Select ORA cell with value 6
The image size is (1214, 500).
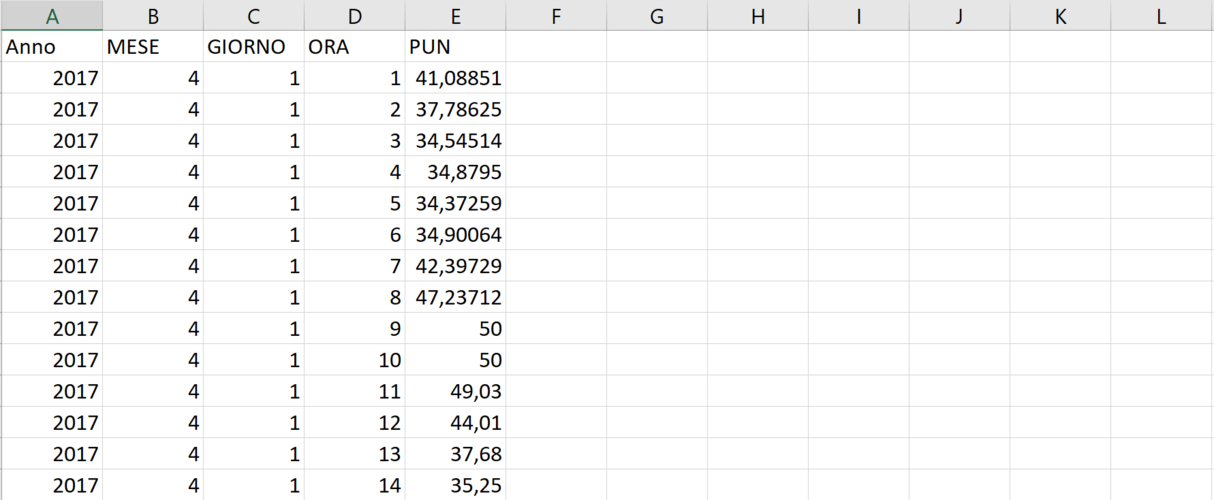[x=355, y=235]
